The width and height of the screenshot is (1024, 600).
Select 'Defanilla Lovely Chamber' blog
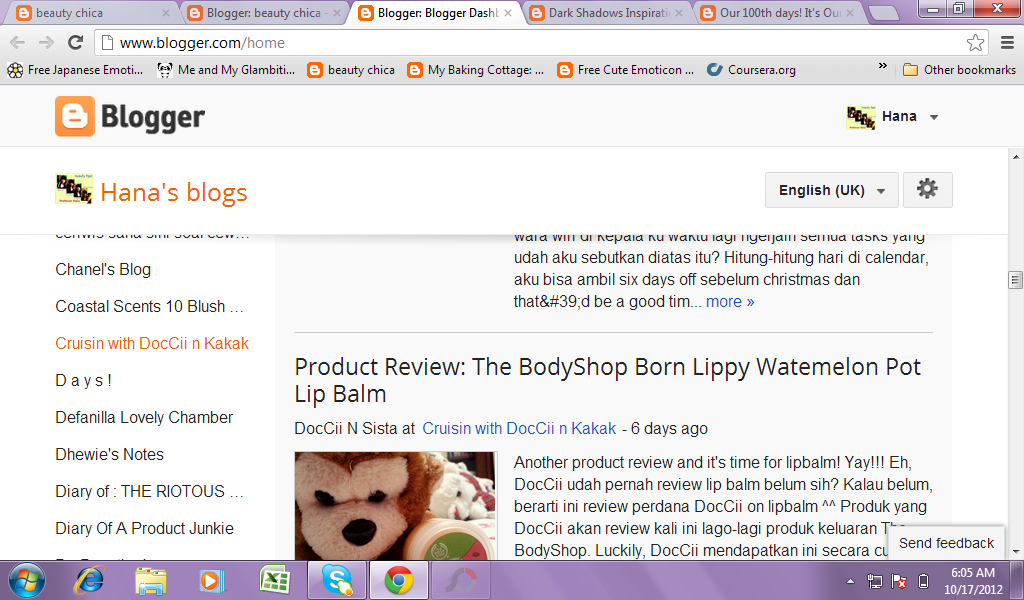144,417
